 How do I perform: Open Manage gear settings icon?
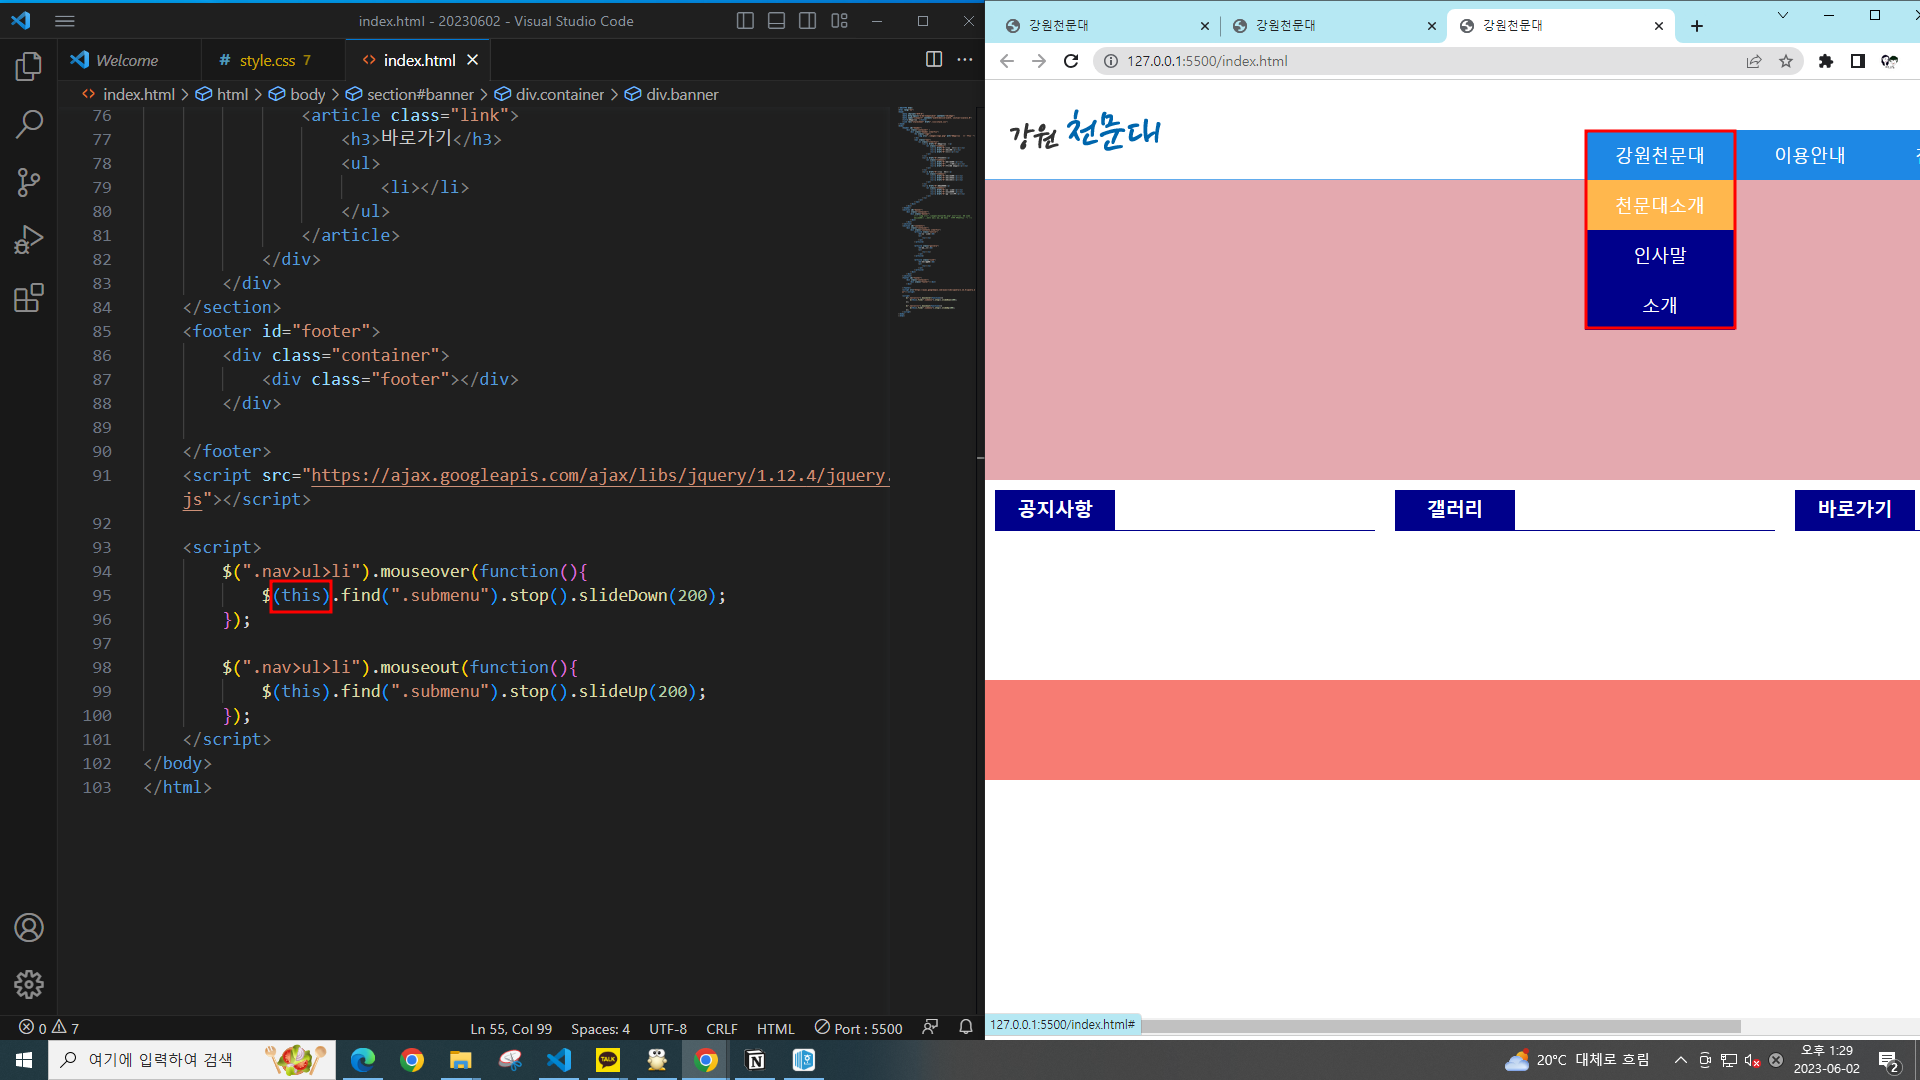coord(29,985)
